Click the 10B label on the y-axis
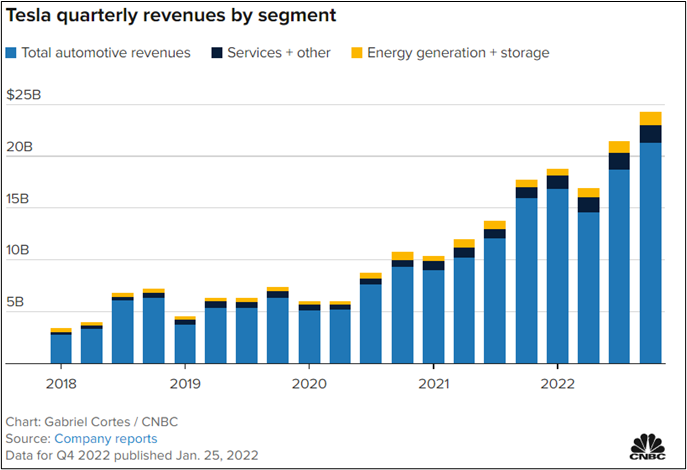Image resolution: width=687 pixels, height=470 pixels. coord(22,250)
